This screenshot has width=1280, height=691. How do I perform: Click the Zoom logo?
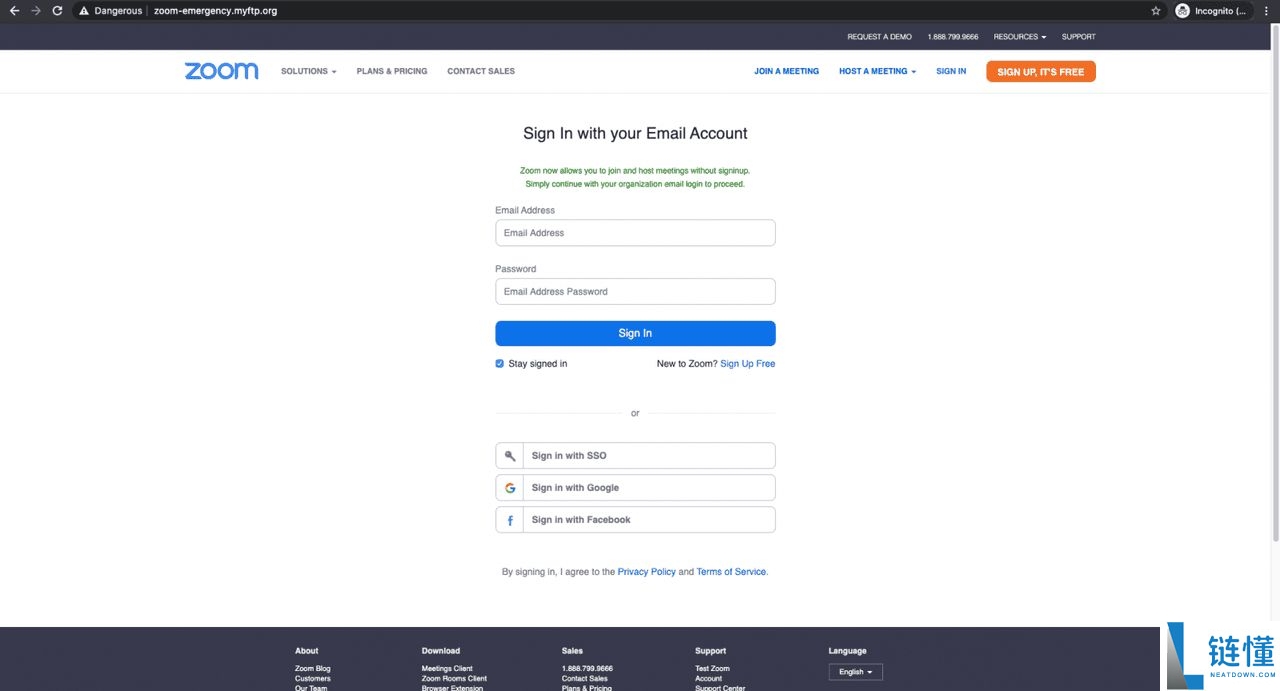pos(221,71)
